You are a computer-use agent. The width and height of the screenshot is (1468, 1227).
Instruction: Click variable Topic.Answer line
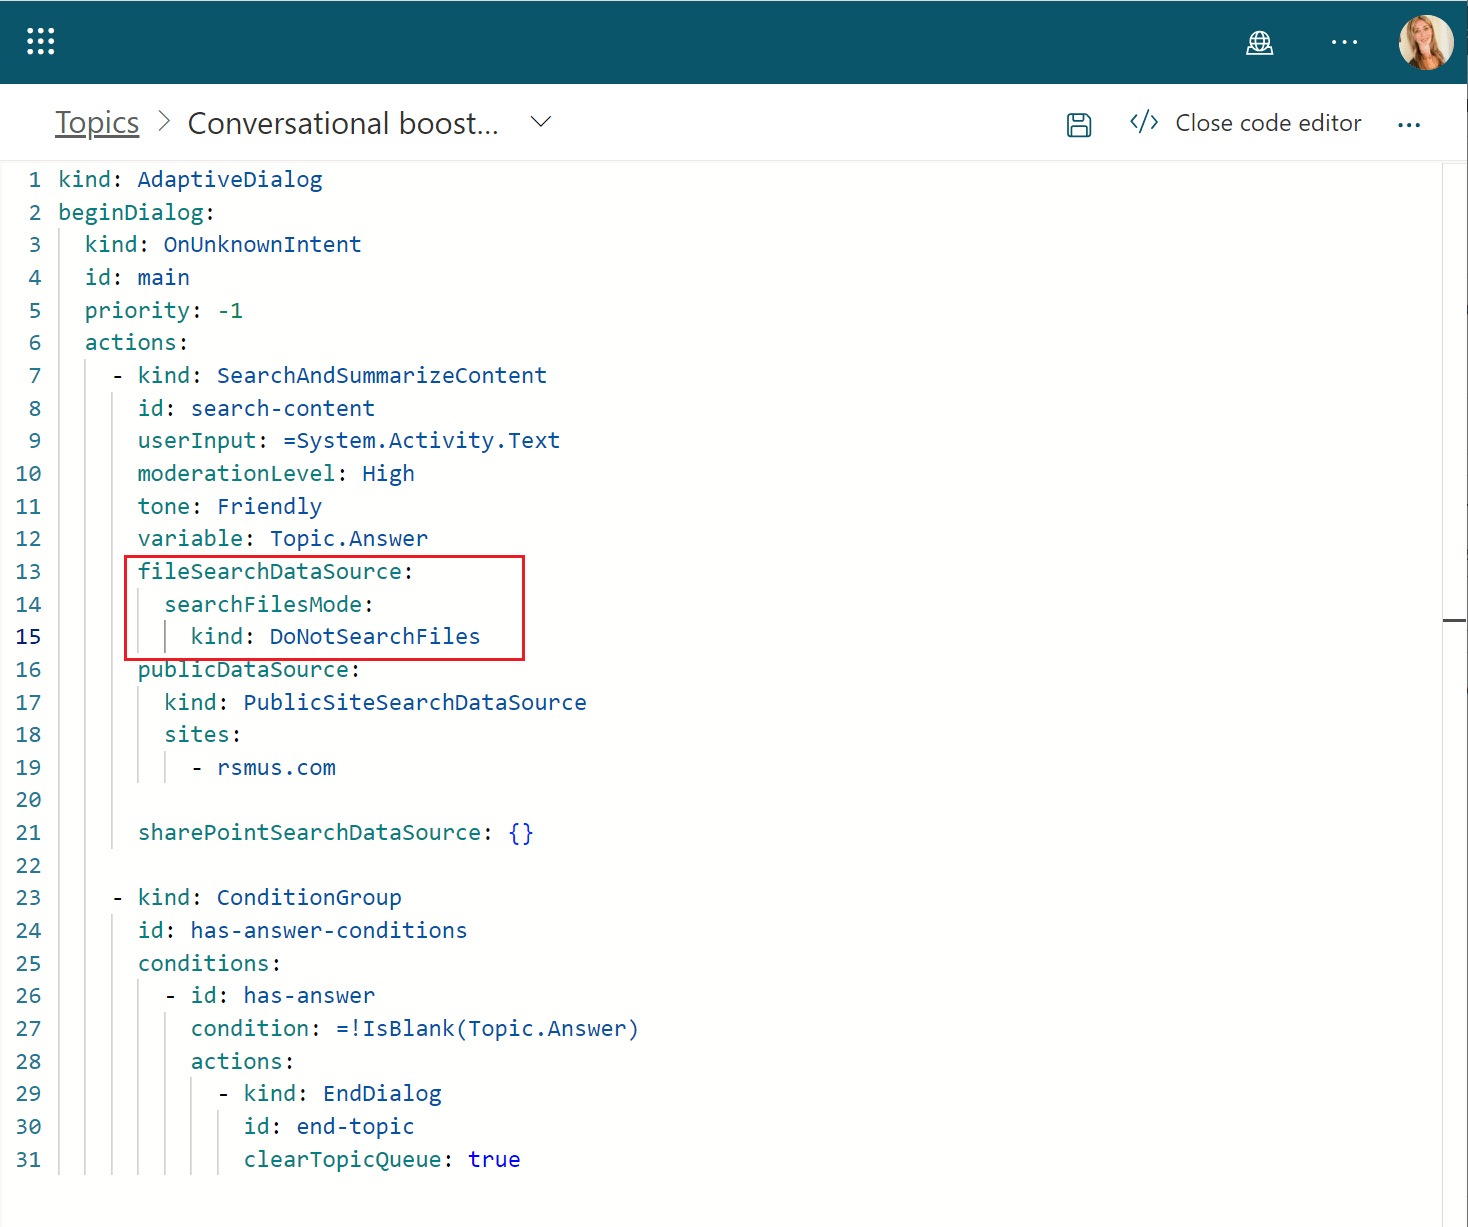[283, 538]
